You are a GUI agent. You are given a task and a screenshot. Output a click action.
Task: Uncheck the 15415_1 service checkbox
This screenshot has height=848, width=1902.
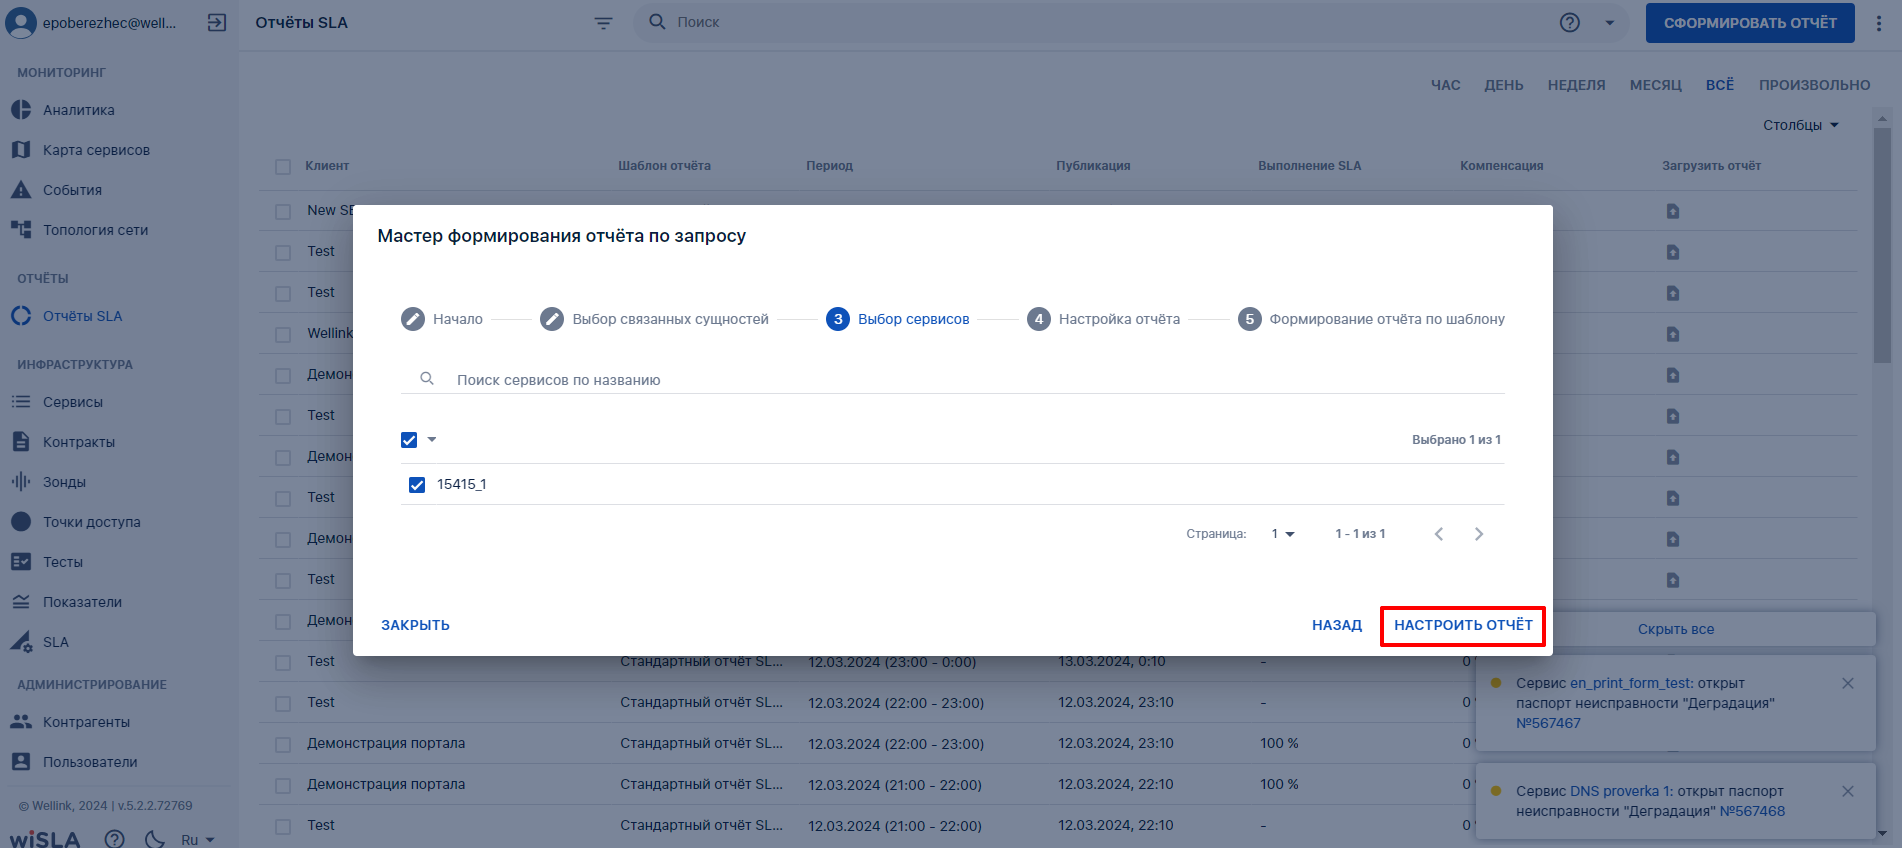coord(417,485)
